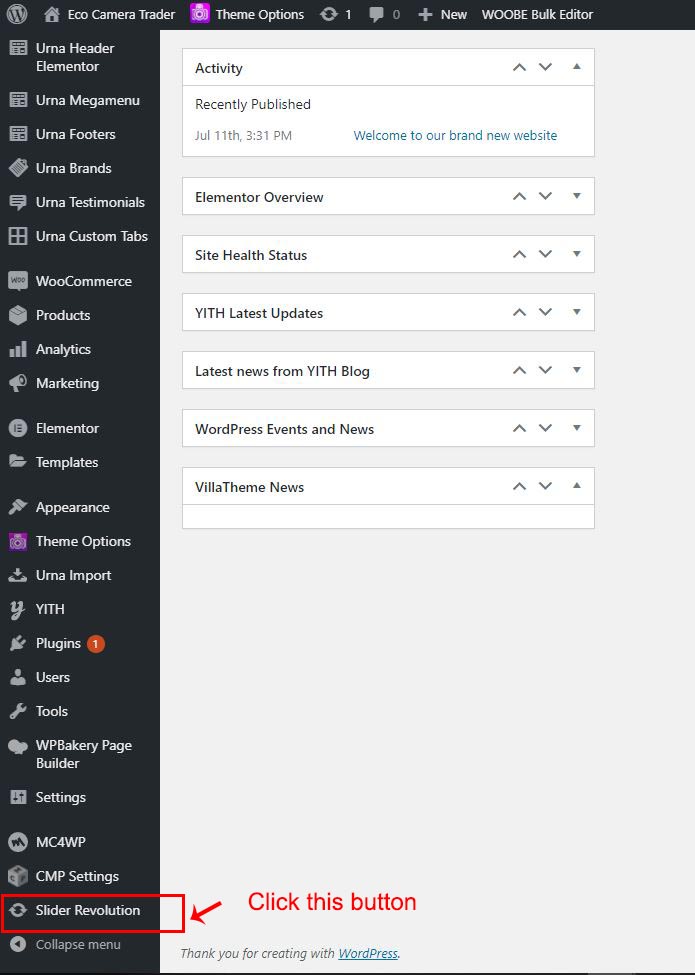Click the Slider Revolution refresh icon
Screen dimensions: 695x975
18,910
